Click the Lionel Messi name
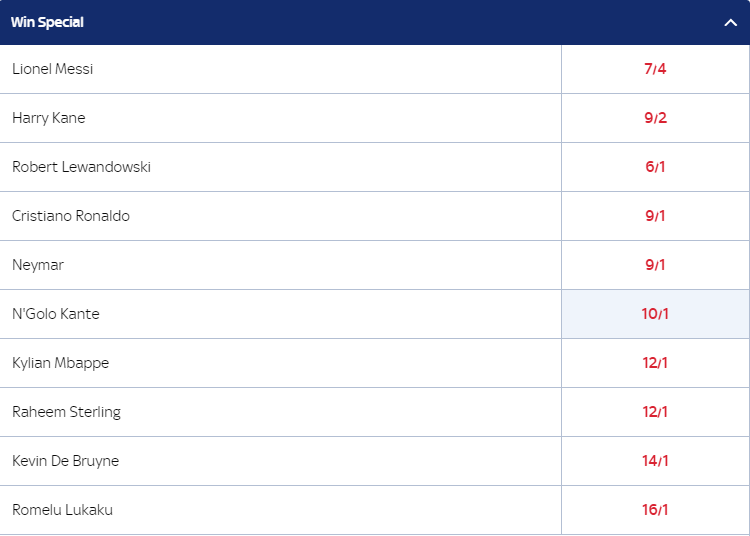 pos(52,69)
